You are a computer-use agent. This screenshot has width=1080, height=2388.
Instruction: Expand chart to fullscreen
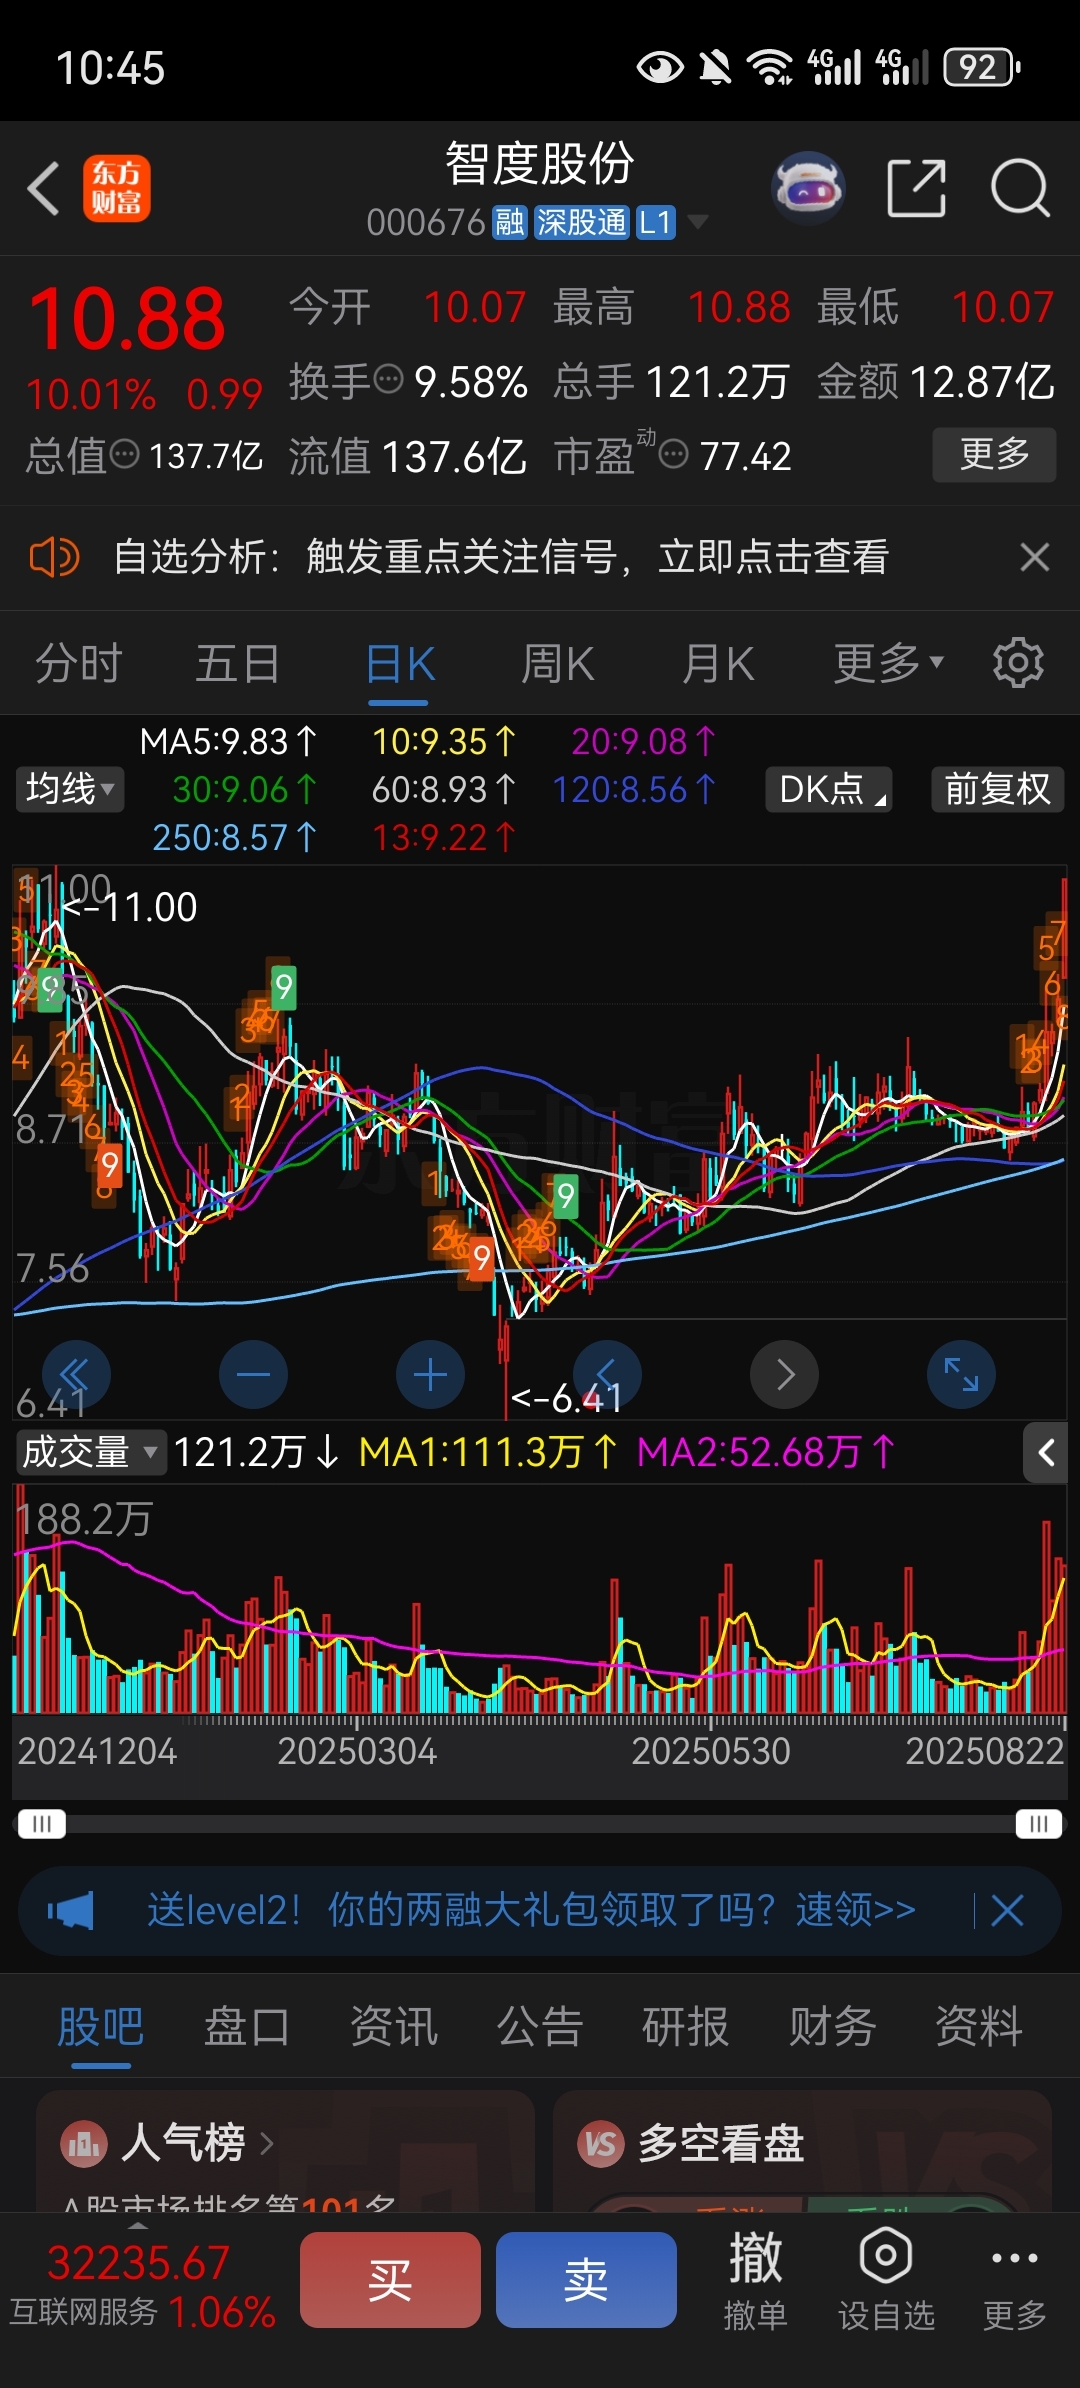(x=961, y=1375)
